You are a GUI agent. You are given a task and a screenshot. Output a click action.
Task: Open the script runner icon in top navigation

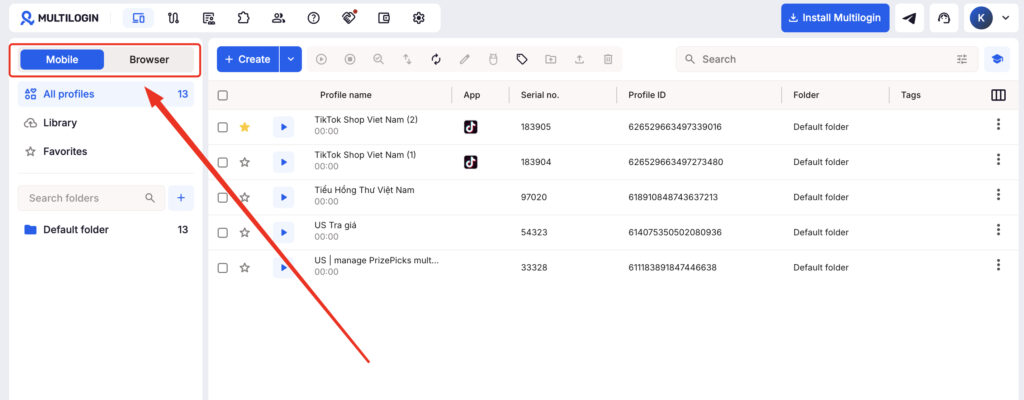pos(208,18)
